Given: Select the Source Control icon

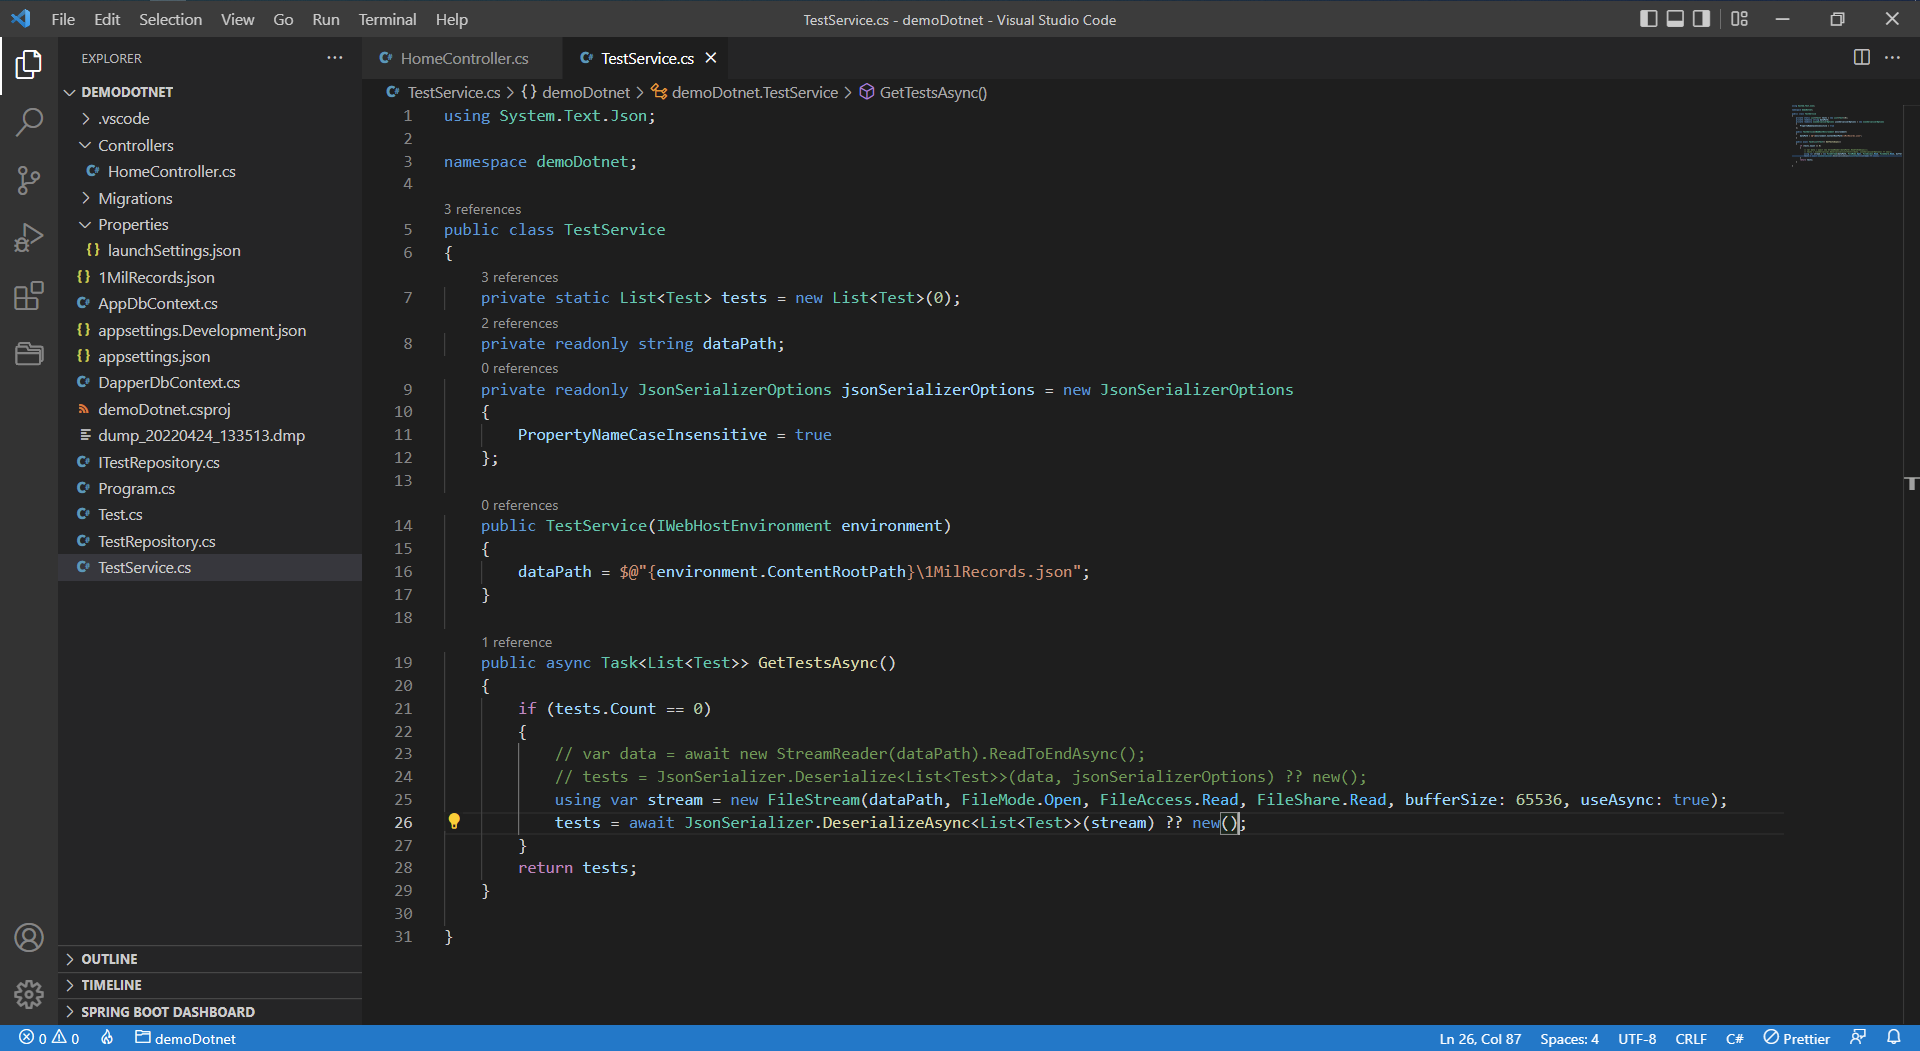Looking at the screenshot, I should (29, 180).
